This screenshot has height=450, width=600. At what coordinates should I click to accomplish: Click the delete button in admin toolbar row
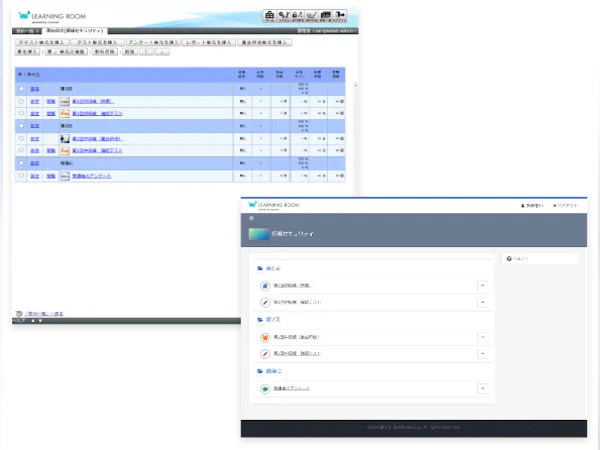tap(130, 52)
